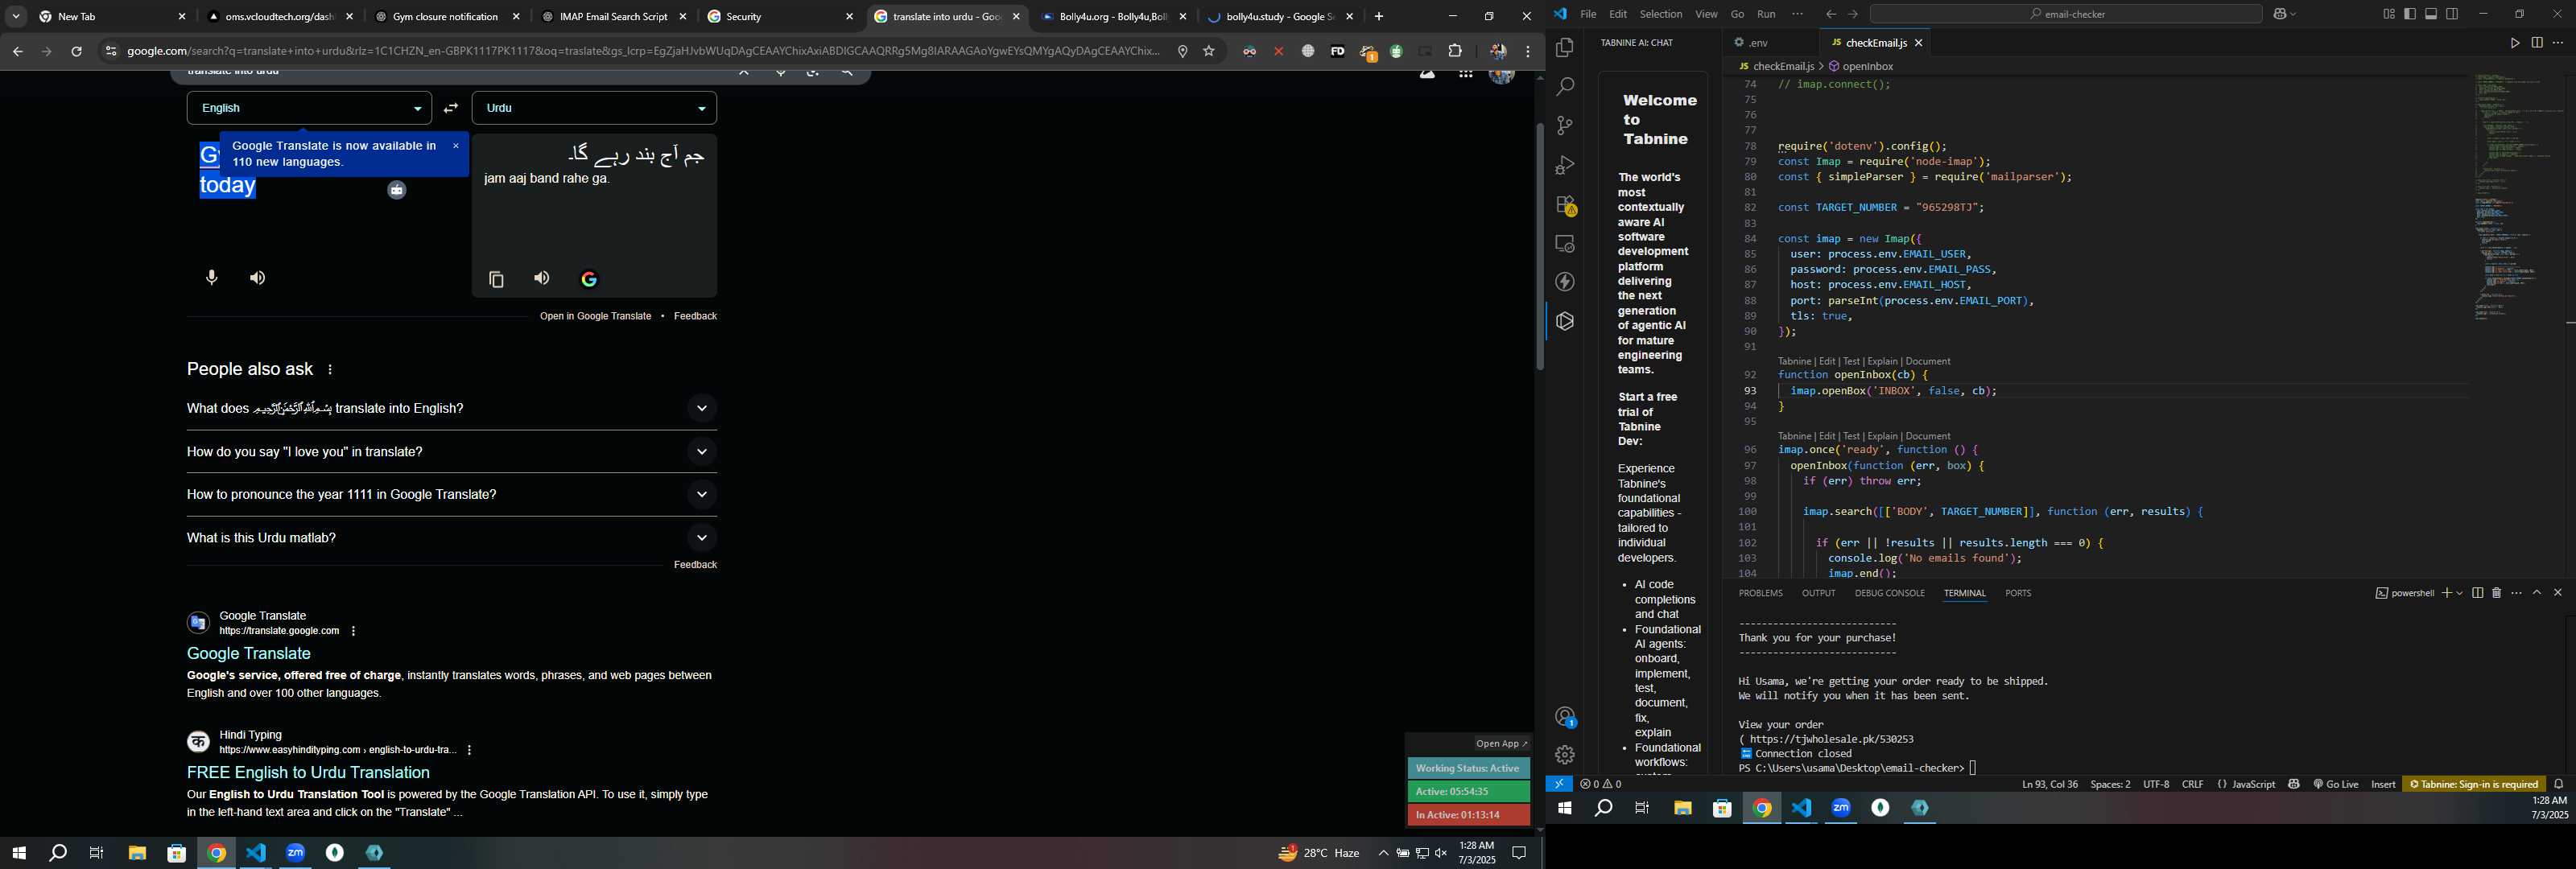Open Run and Debug view in VS Code
Image resolution: width=2576 pixels, height=869 pixels.
tap(1565, 165)
